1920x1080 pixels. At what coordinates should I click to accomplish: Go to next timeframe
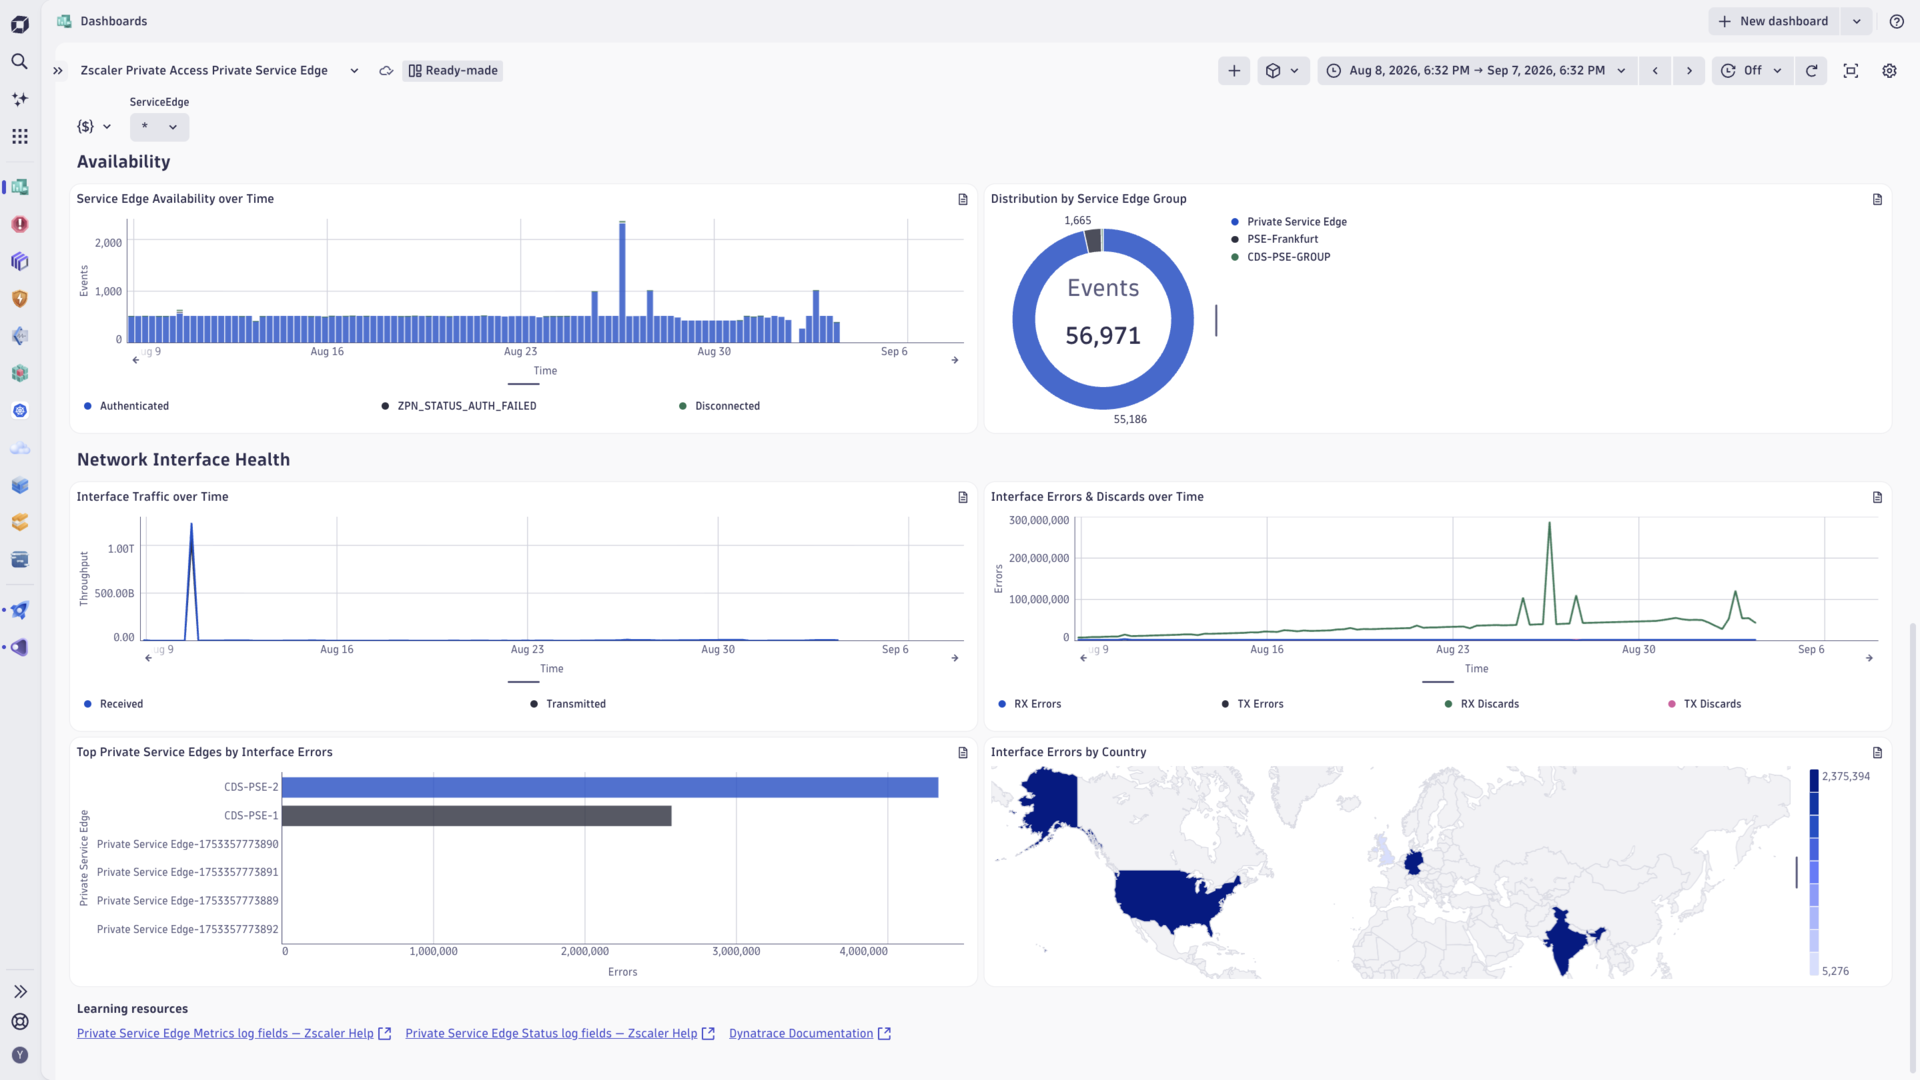point(1689,71)
